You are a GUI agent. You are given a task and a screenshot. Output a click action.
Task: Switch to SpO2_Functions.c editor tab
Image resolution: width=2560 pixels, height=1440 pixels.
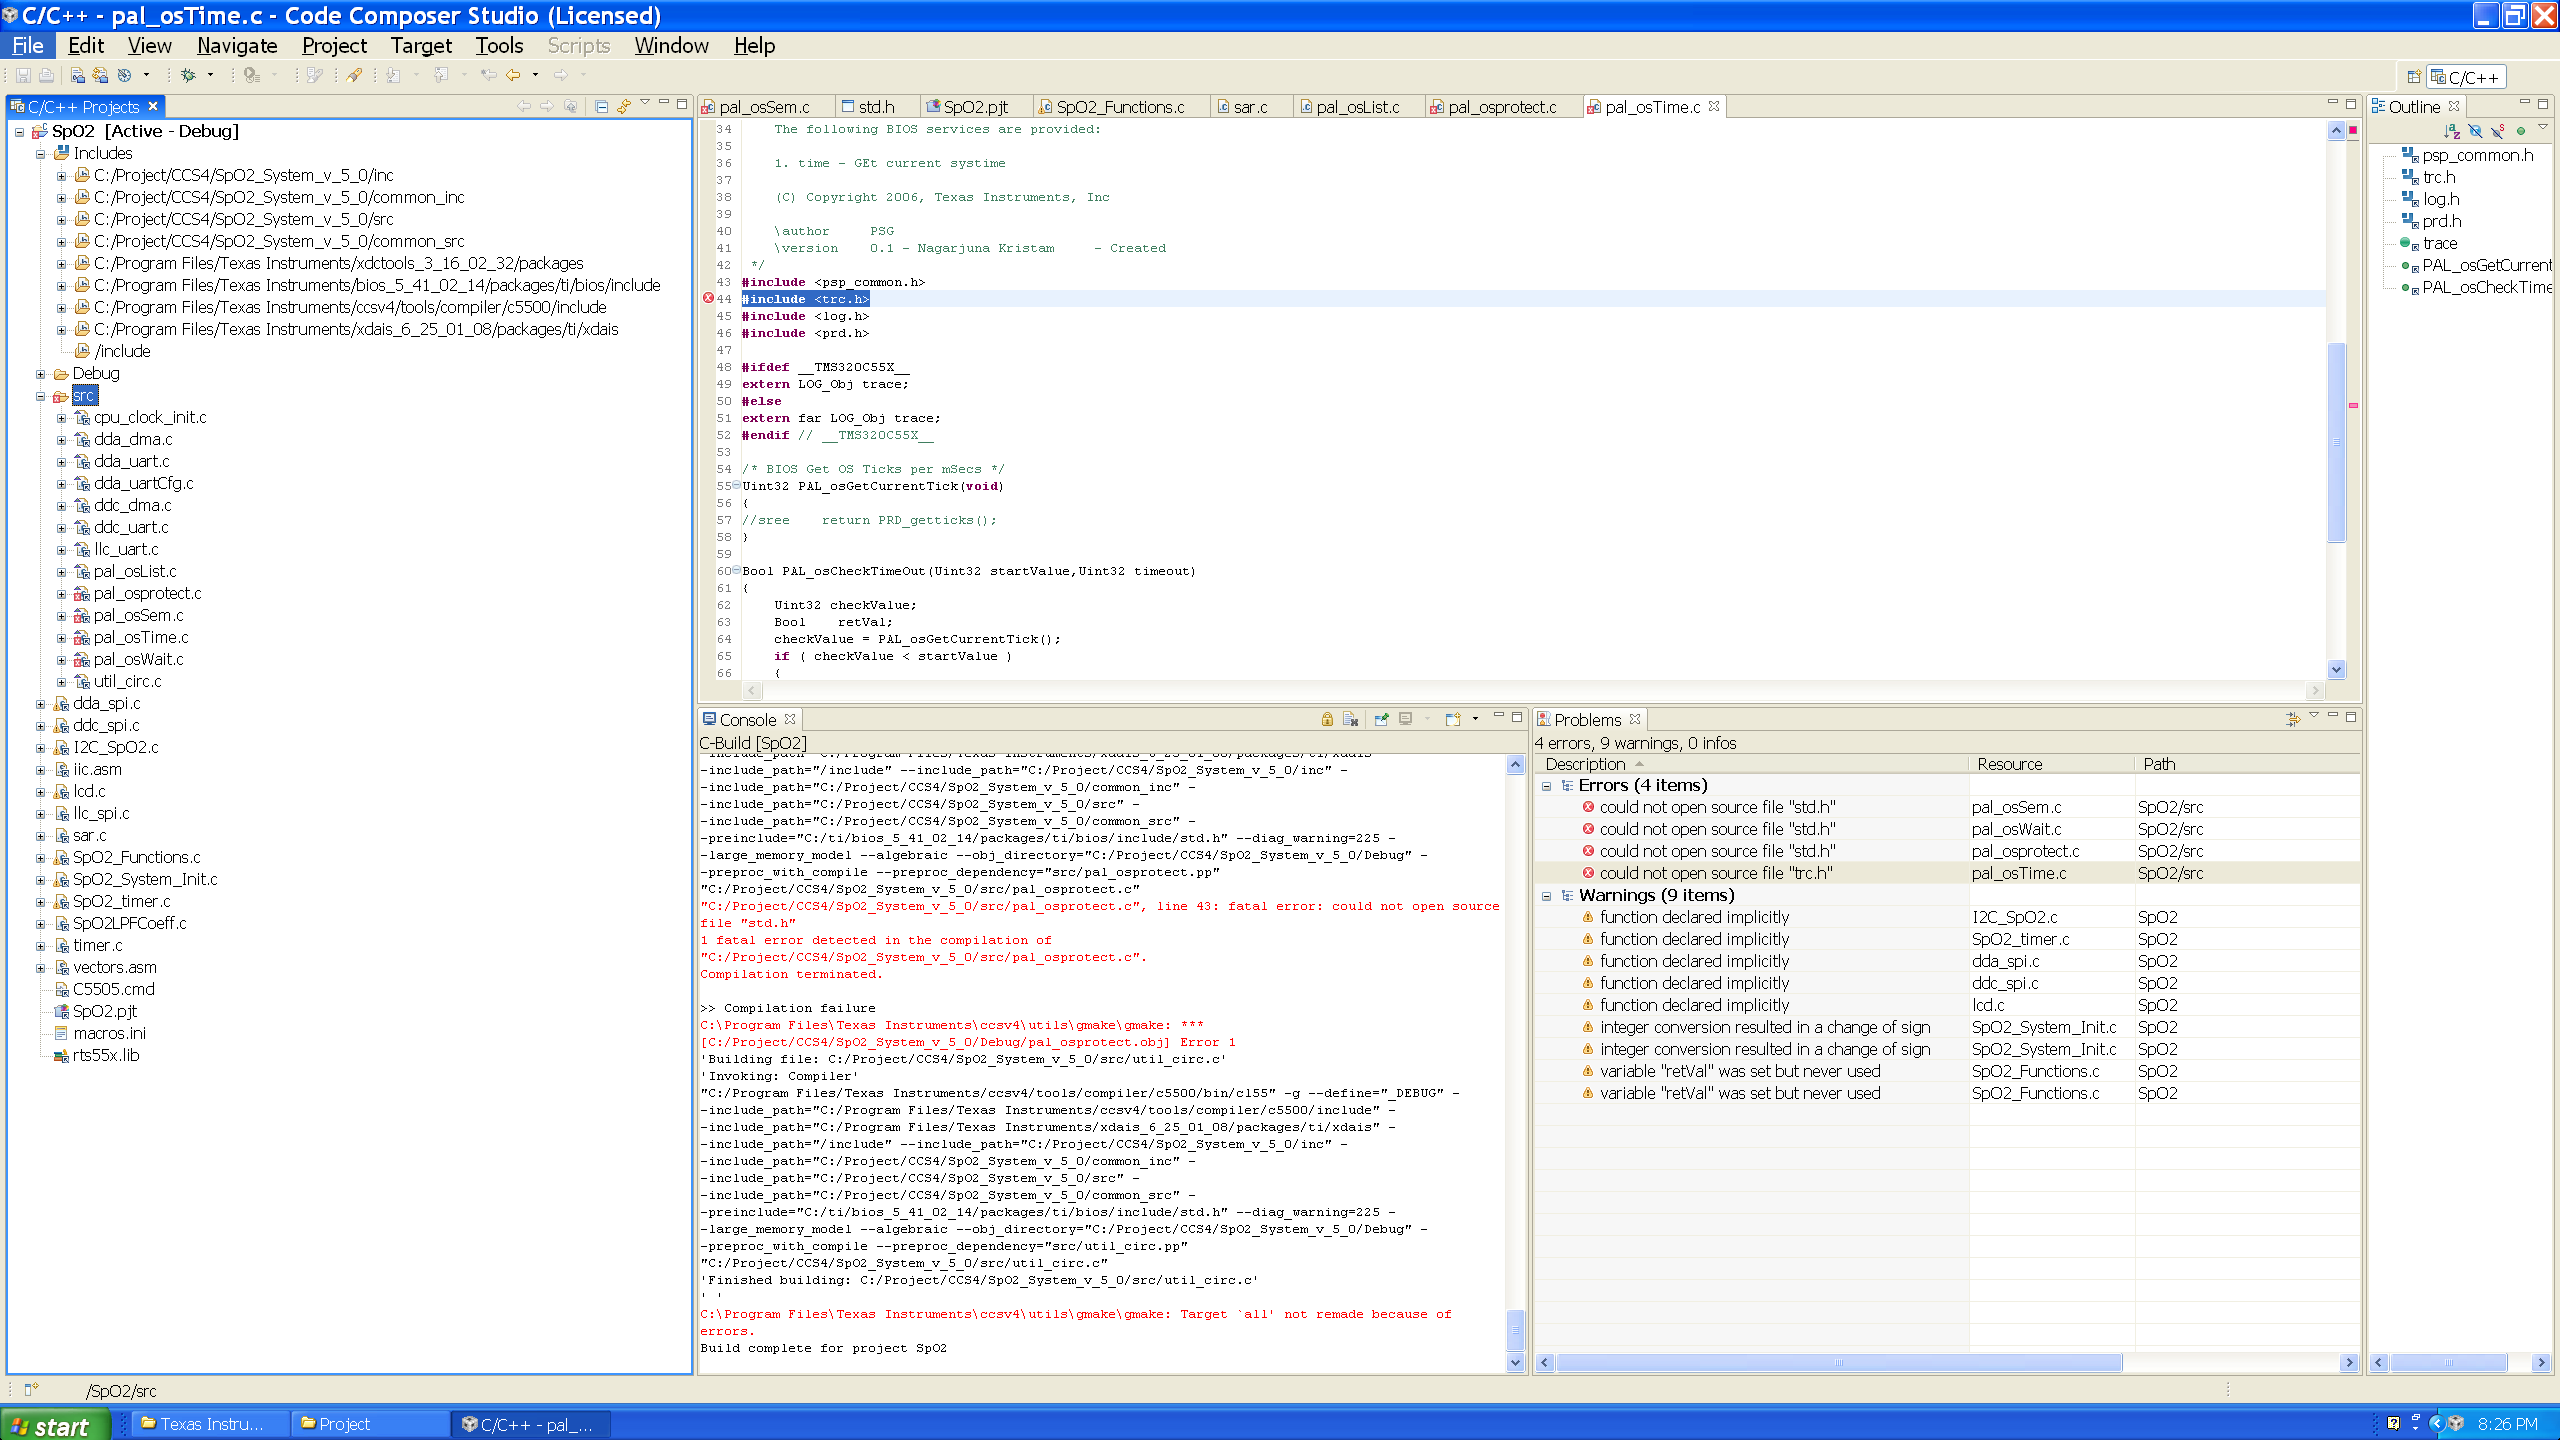(x=1119, y=107)
